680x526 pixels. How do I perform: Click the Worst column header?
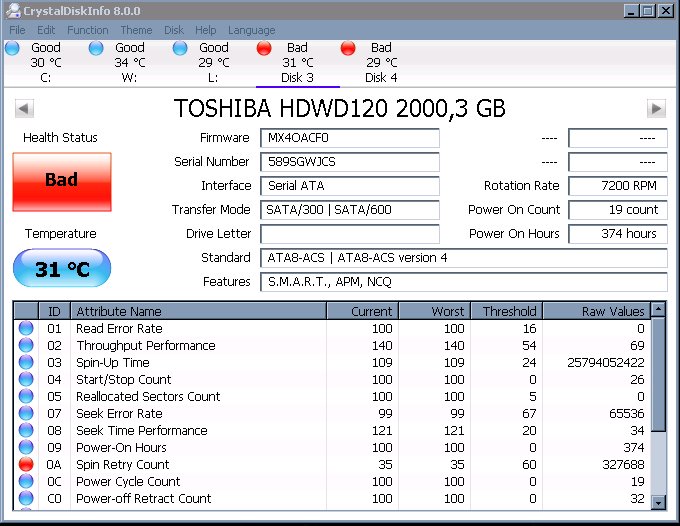435,311
